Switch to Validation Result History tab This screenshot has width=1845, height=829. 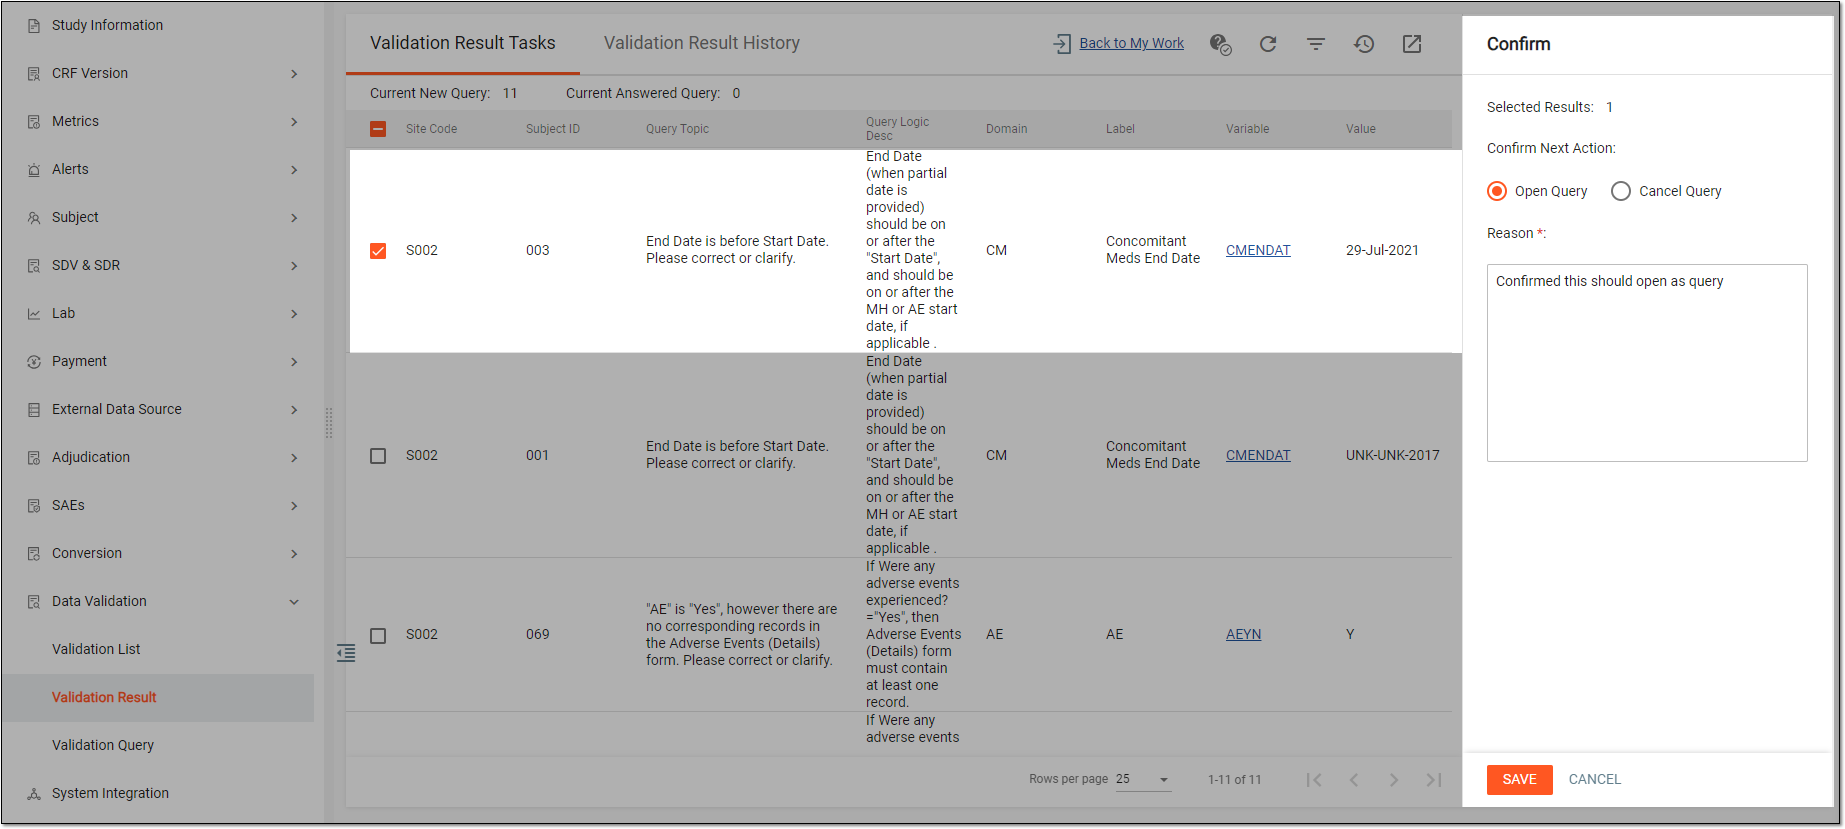coord(702,43)
